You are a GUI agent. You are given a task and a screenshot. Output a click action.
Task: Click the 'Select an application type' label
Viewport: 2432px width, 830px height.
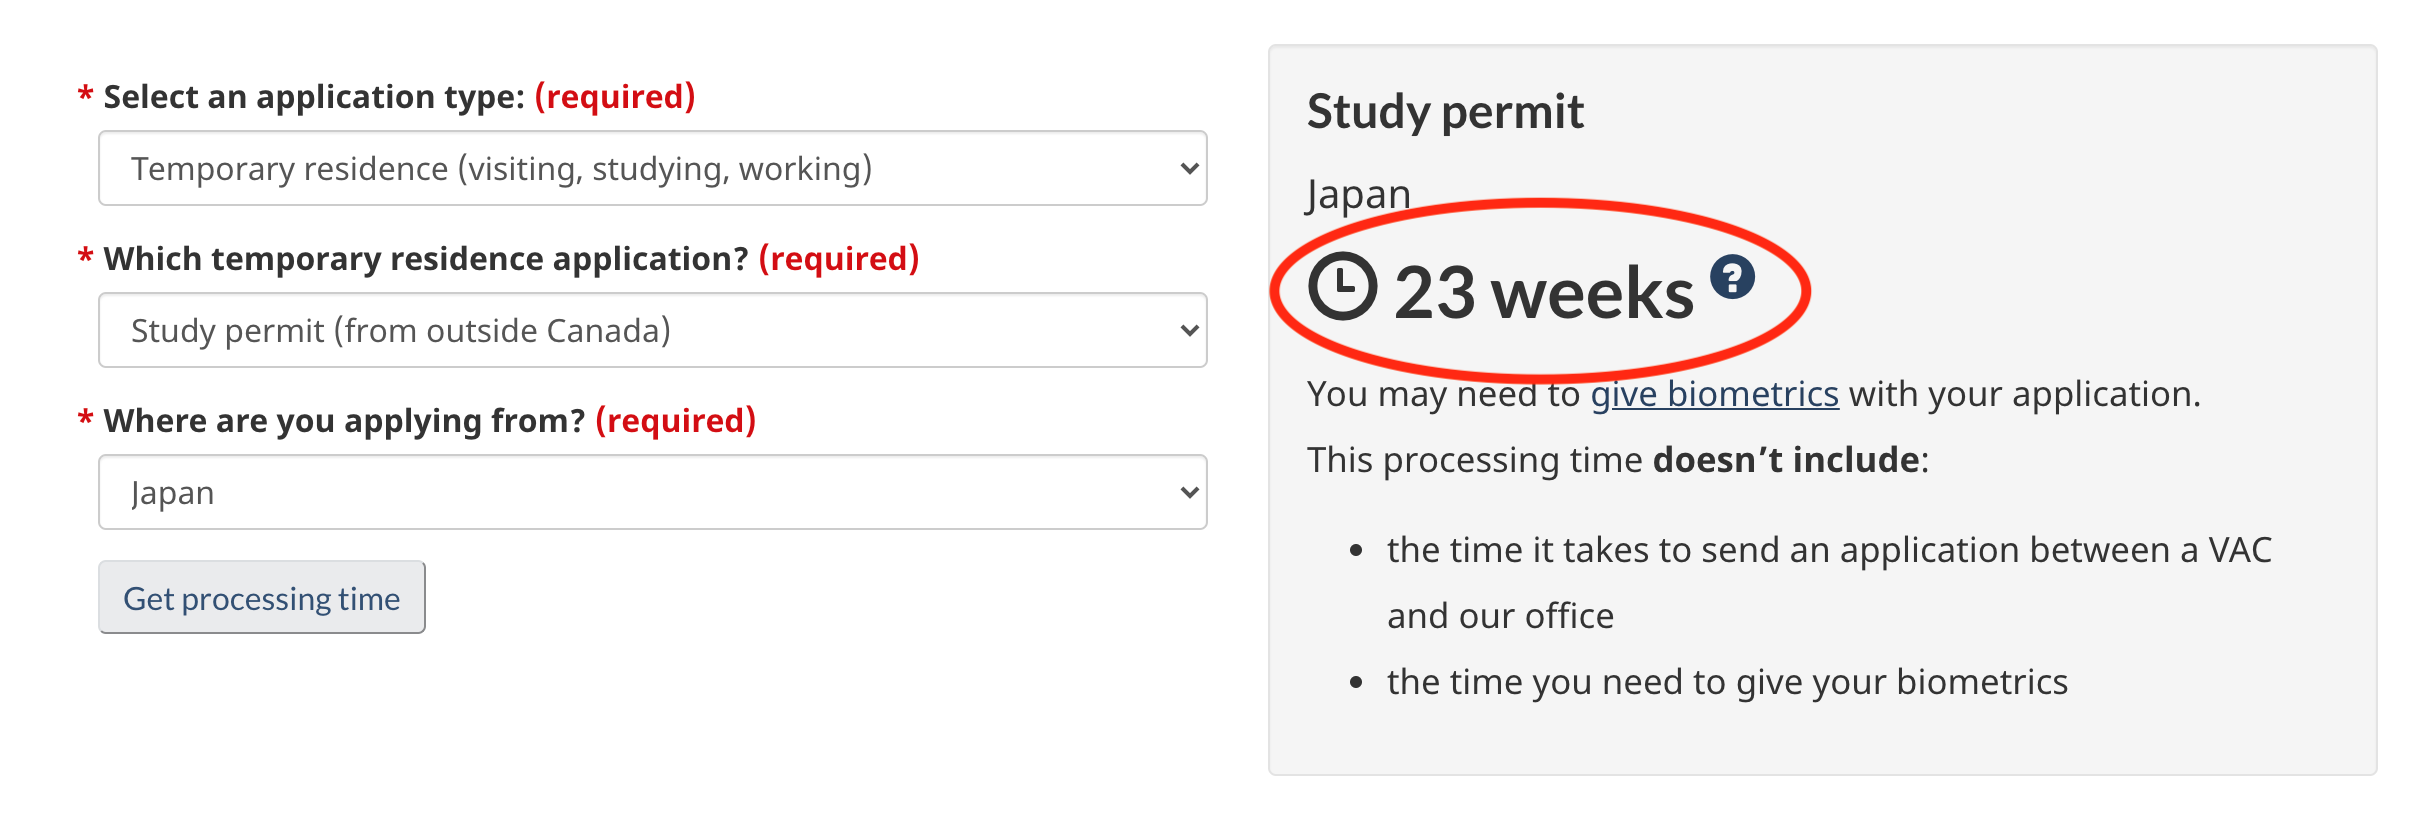click(x=314, y=97)
